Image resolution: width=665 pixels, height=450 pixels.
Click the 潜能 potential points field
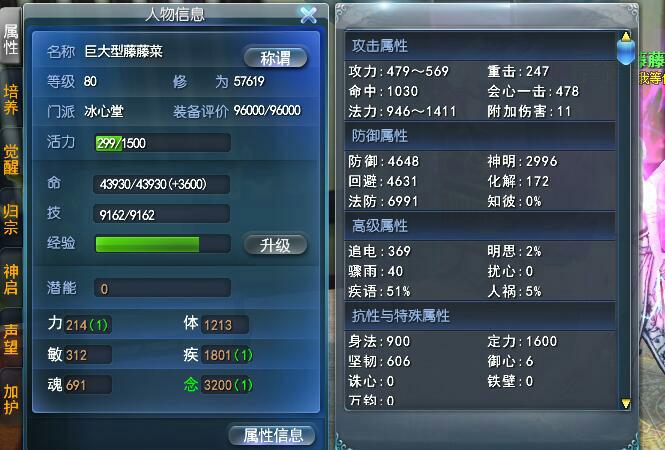pyautogui.click(x=163, y=288)
